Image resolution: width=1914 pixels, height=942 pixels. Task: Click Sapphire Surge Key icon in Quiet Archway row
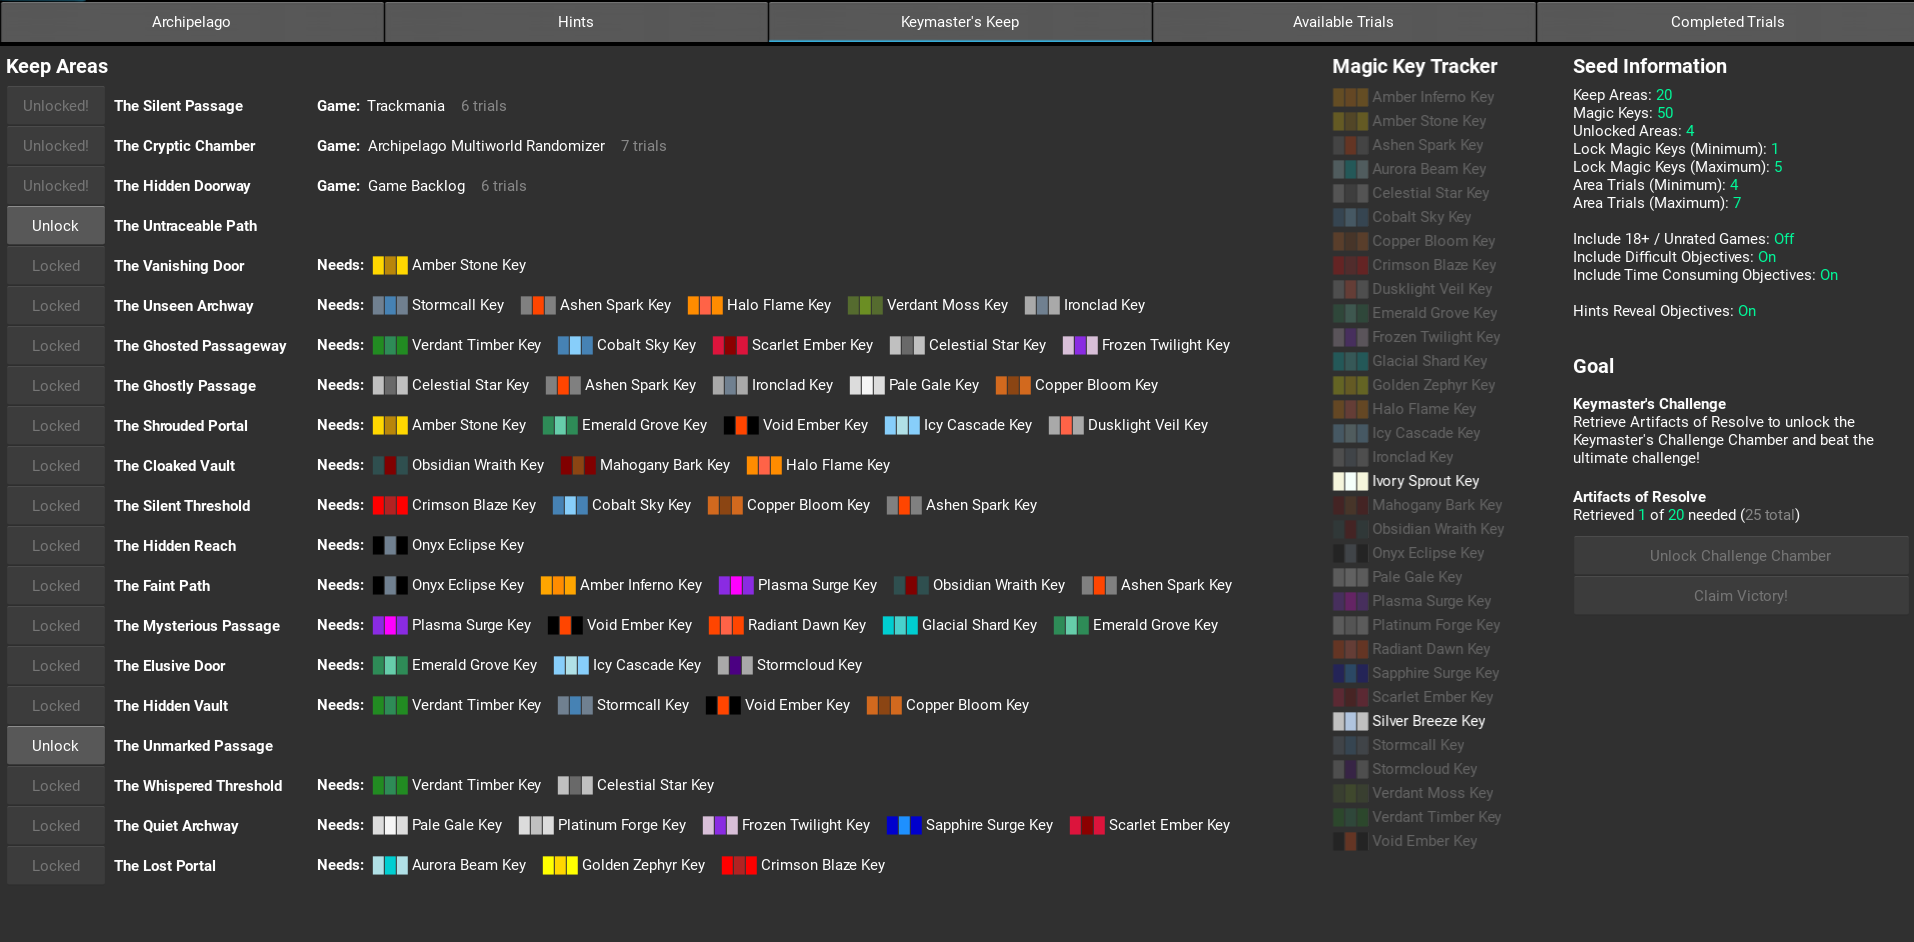[x=904, y=825]
